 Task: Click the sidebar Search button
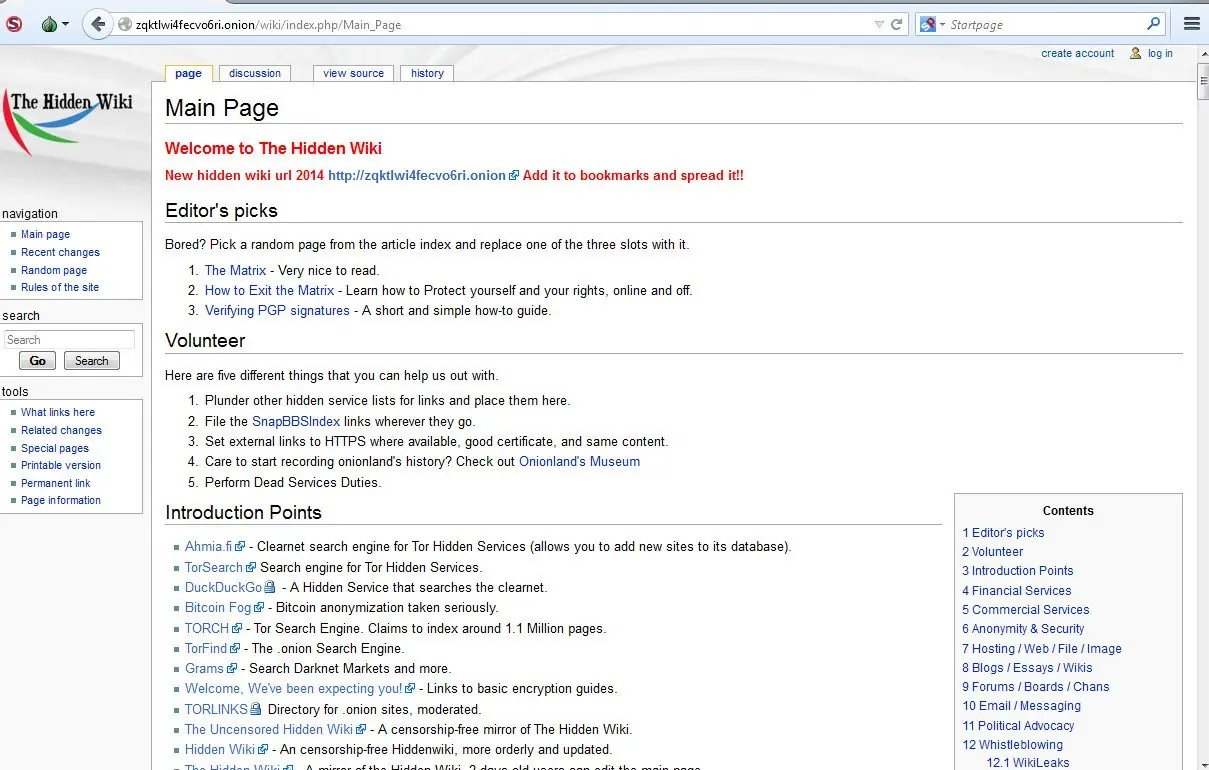point(92,361)
